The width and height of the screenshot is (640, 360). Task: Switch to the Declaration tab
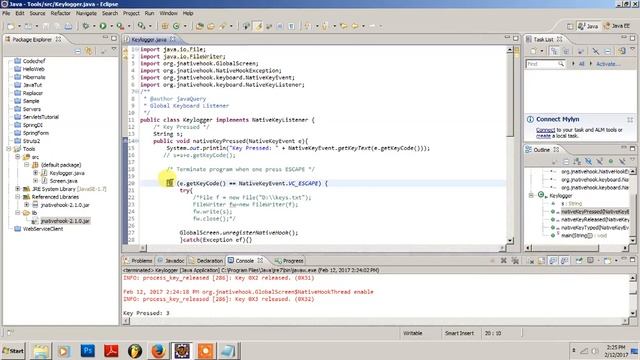coord(206,260)
